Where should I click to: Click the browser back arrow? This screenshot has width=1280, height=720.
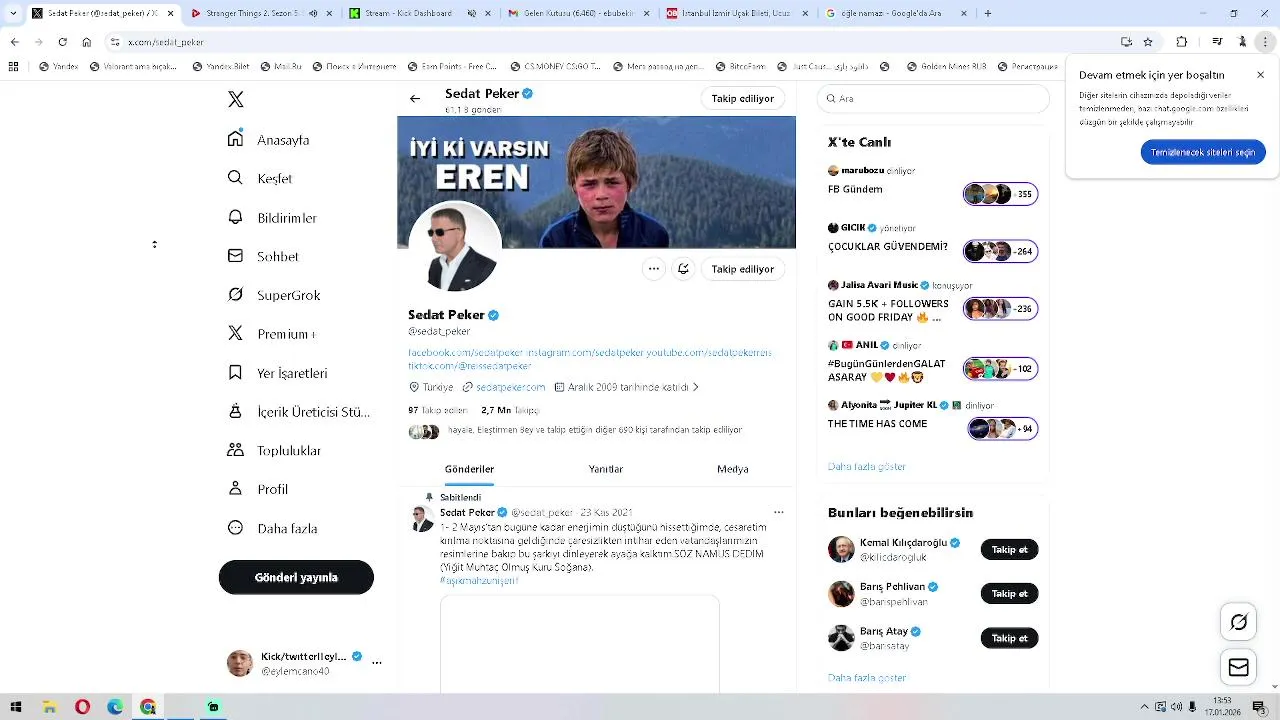pyautogui.click(x=15, y=42)
